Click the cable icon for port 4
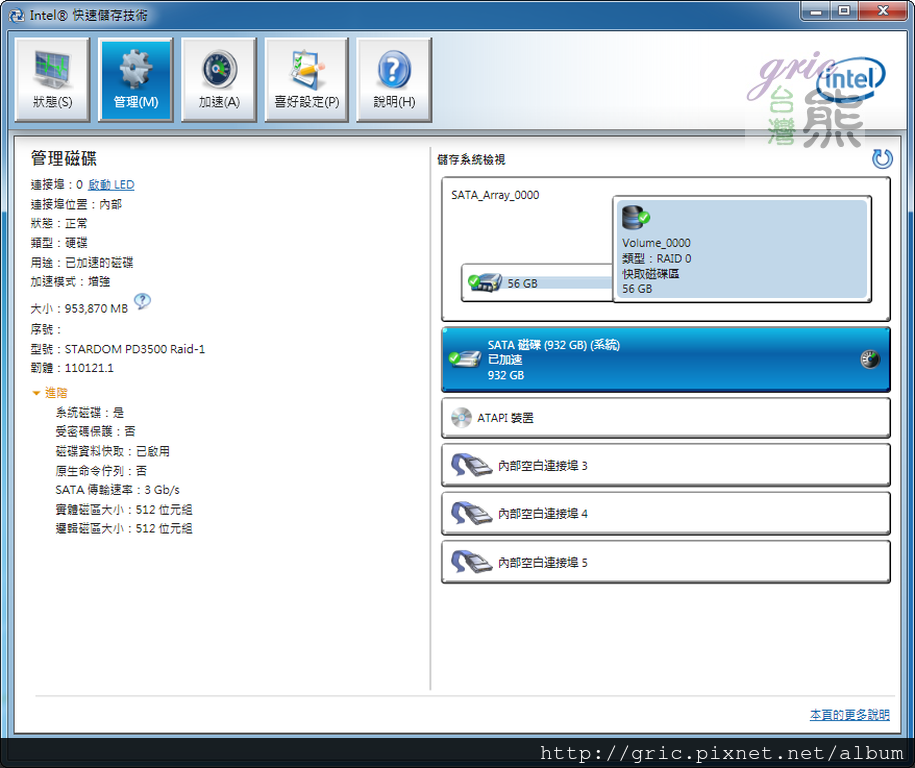 [471, 514]
